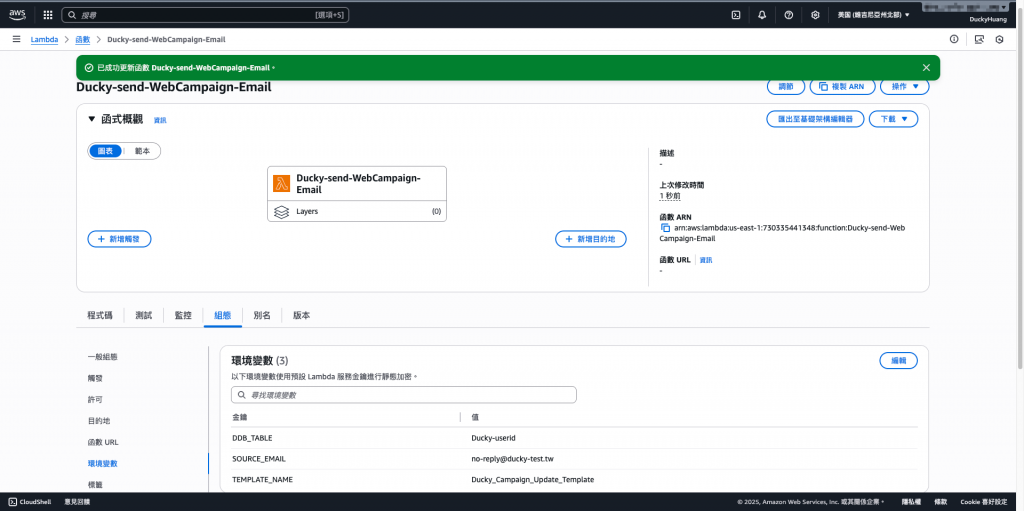
Task: Click the Ducky-userid value
Action: click(494, 438)
